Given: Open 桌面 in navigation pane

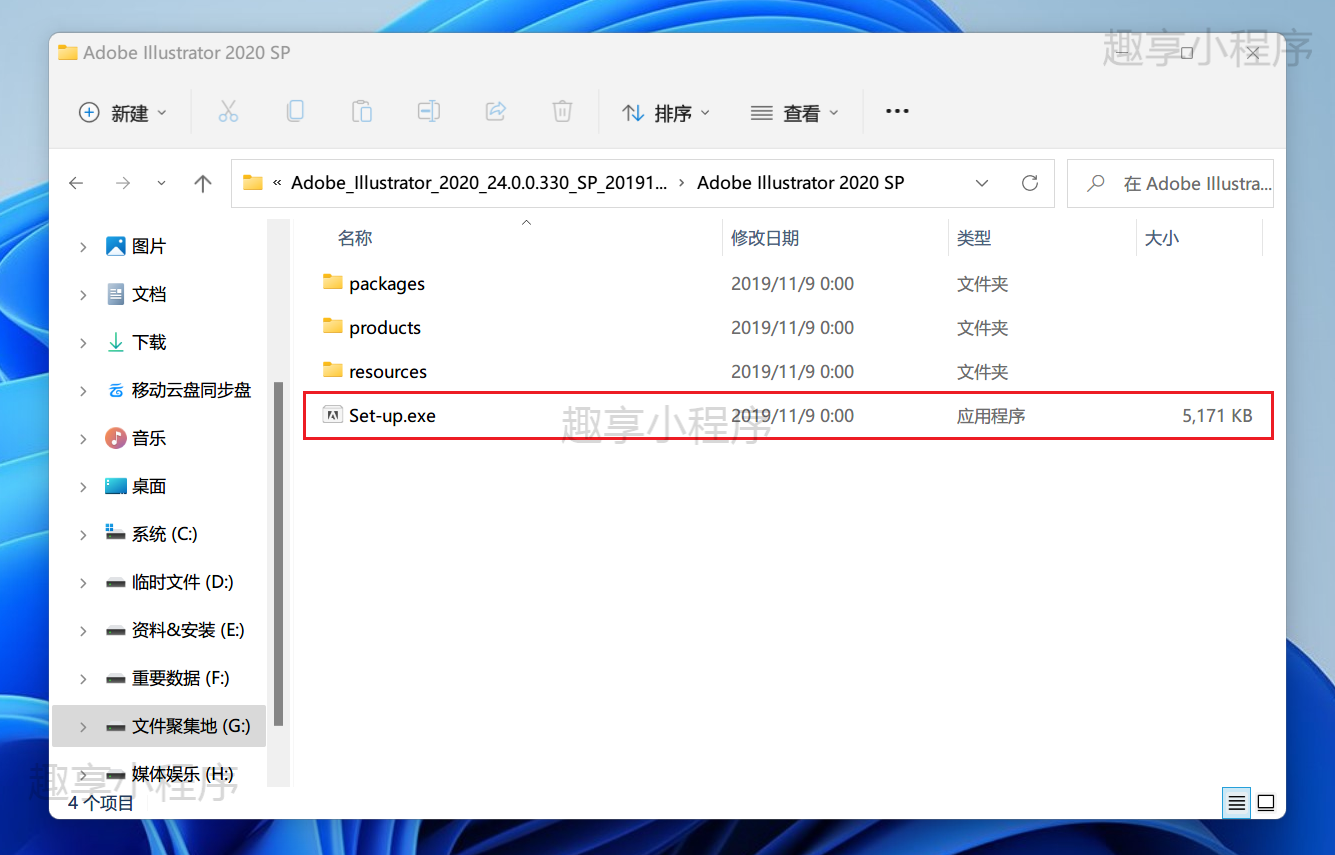Looking at the screenshot, I should (149, 486).
